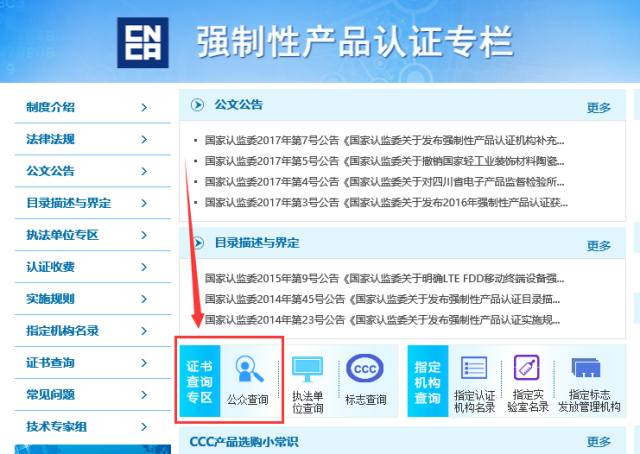Click 指定实验室名录 text label

527,401
